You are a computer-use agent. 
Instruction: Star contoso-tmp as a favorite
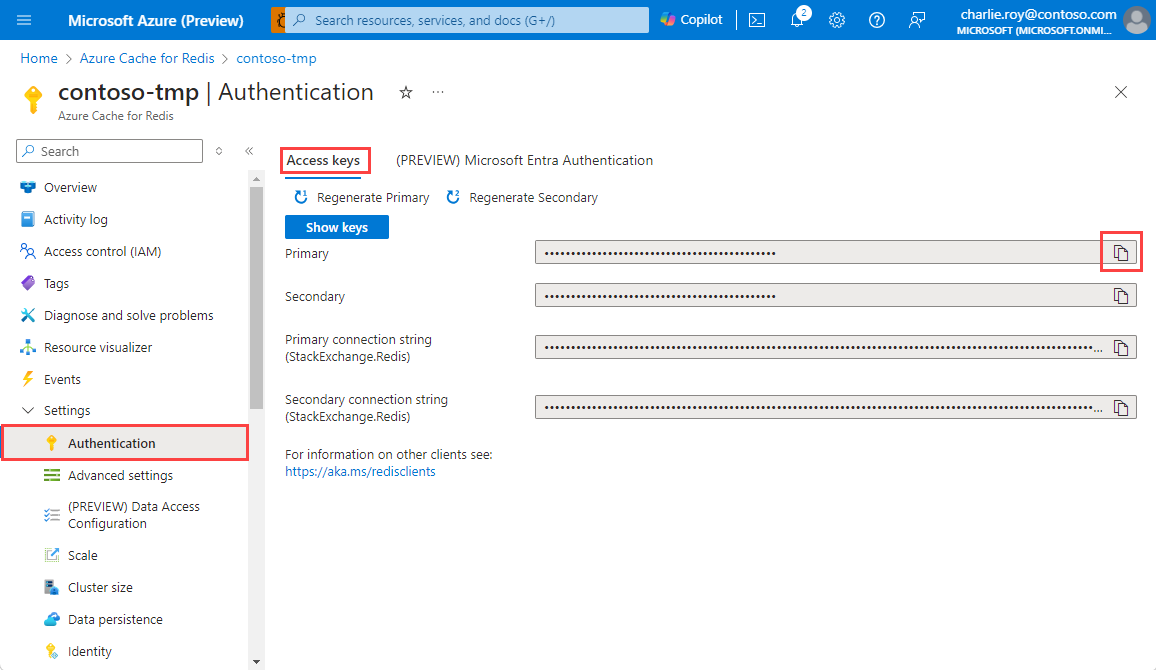pos(405,92)
